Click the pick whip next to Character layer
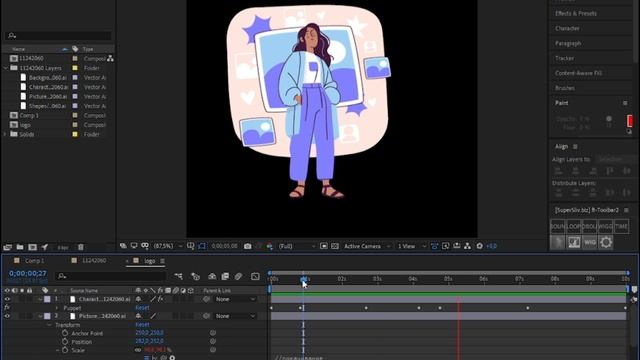This screenshot has width=640, height=360. coord(207,299)
